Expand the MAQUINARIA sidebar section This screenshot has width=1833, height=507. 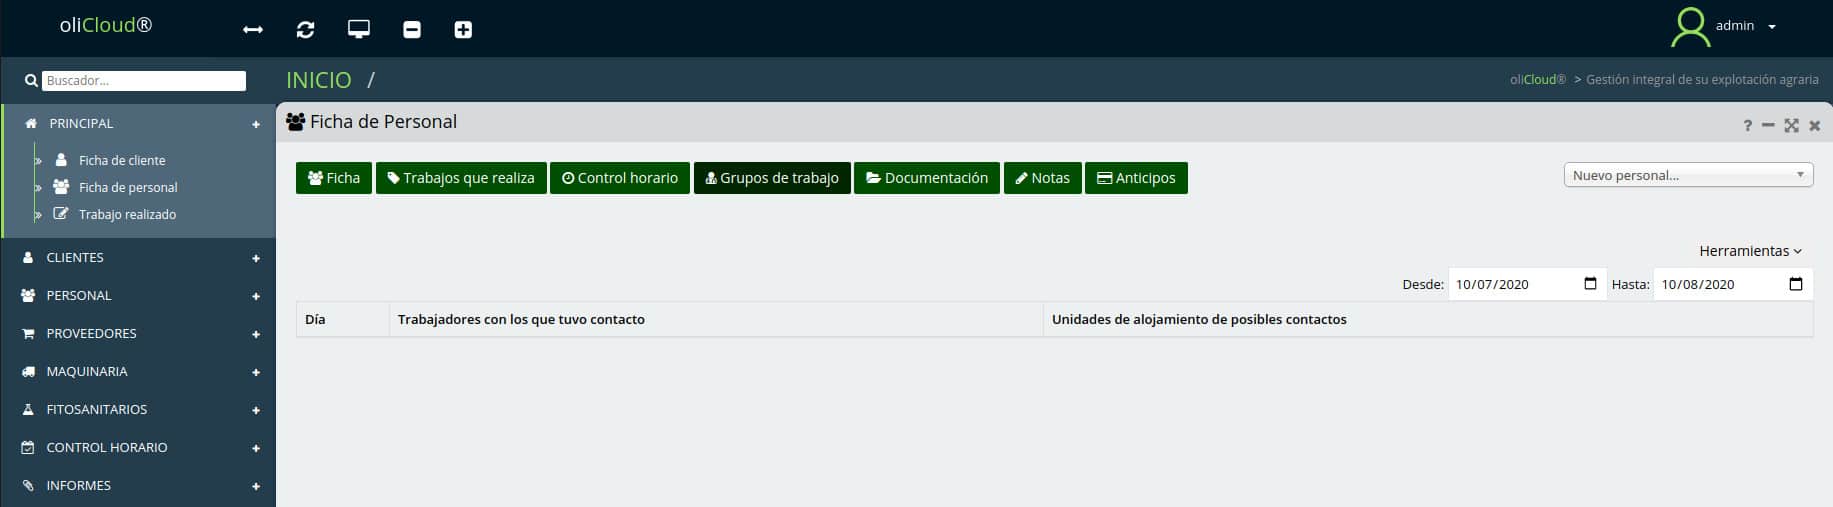pyautogui.click(x=256, y=372)
